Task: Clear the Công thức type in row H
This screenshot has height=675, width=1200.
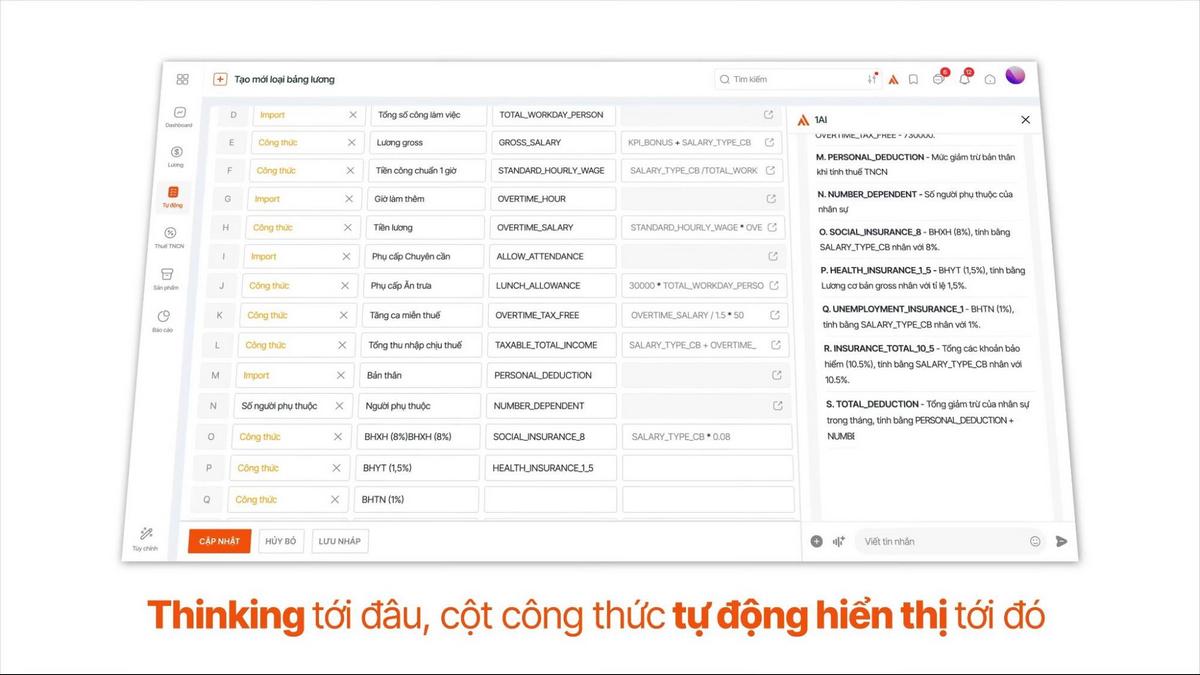Action: tap(347, 227)
